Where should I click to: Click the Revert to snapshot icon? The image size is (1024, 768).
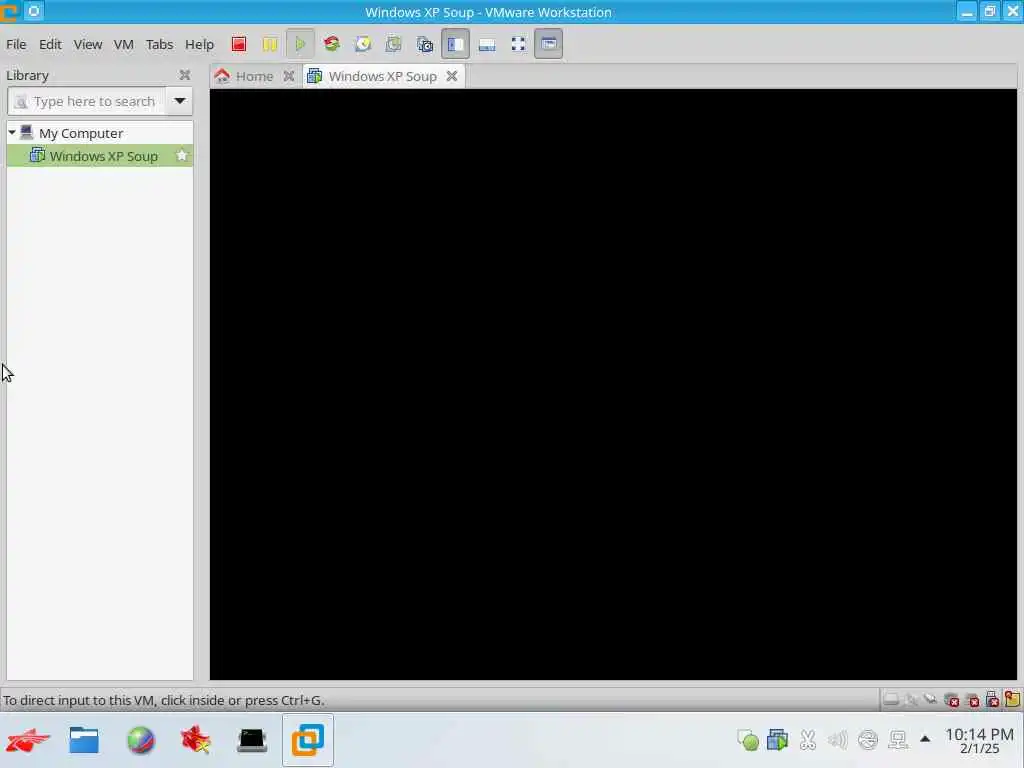pos(393,44)
